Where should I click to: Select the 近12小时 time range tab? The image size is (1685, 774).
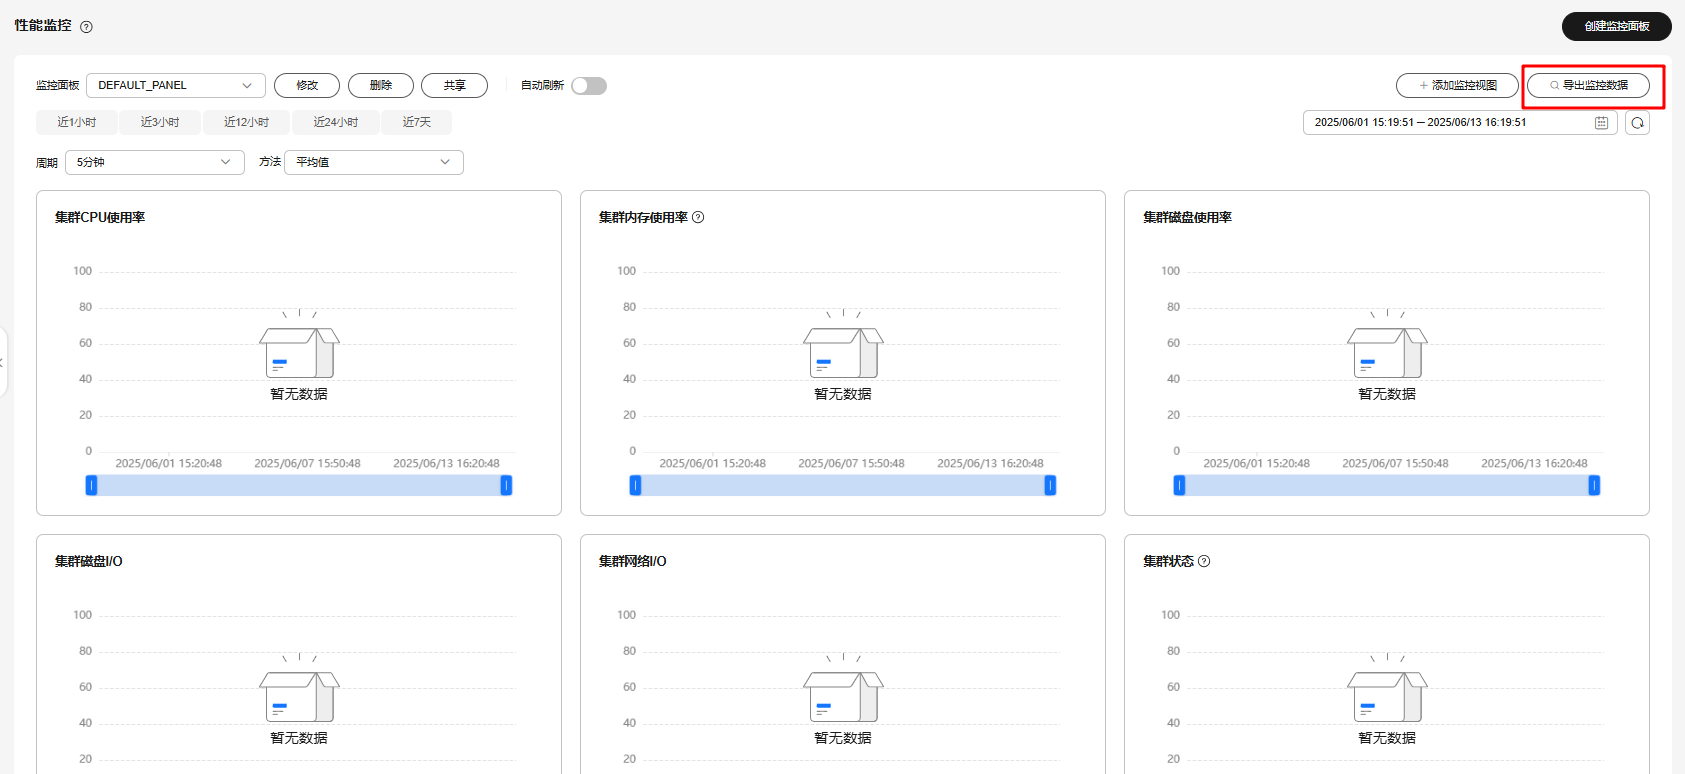pyautogui.click(x=246, y=122)
